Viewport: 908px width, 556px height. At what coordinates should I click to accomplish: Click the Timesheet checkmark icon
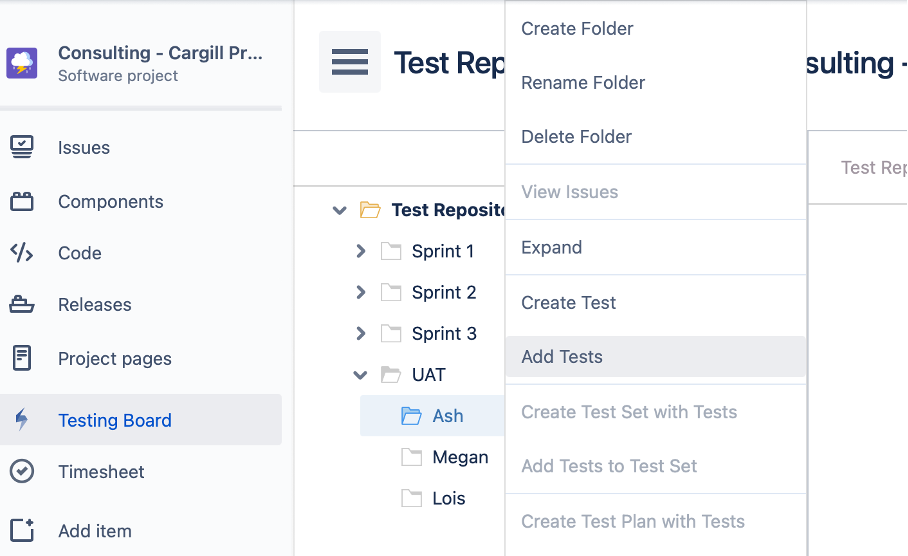(22, 471)
